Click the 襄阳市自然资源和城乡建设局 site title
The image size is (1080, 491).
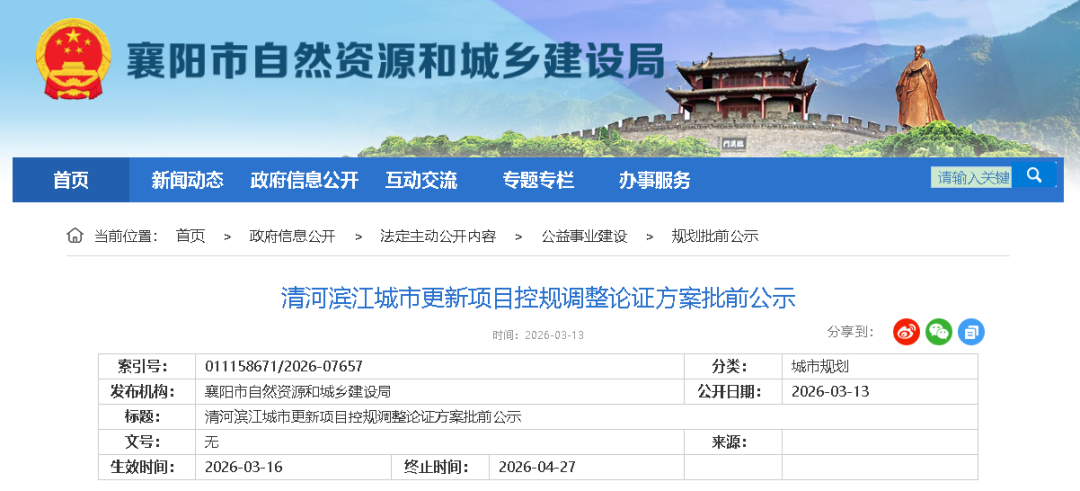(395, 62)
